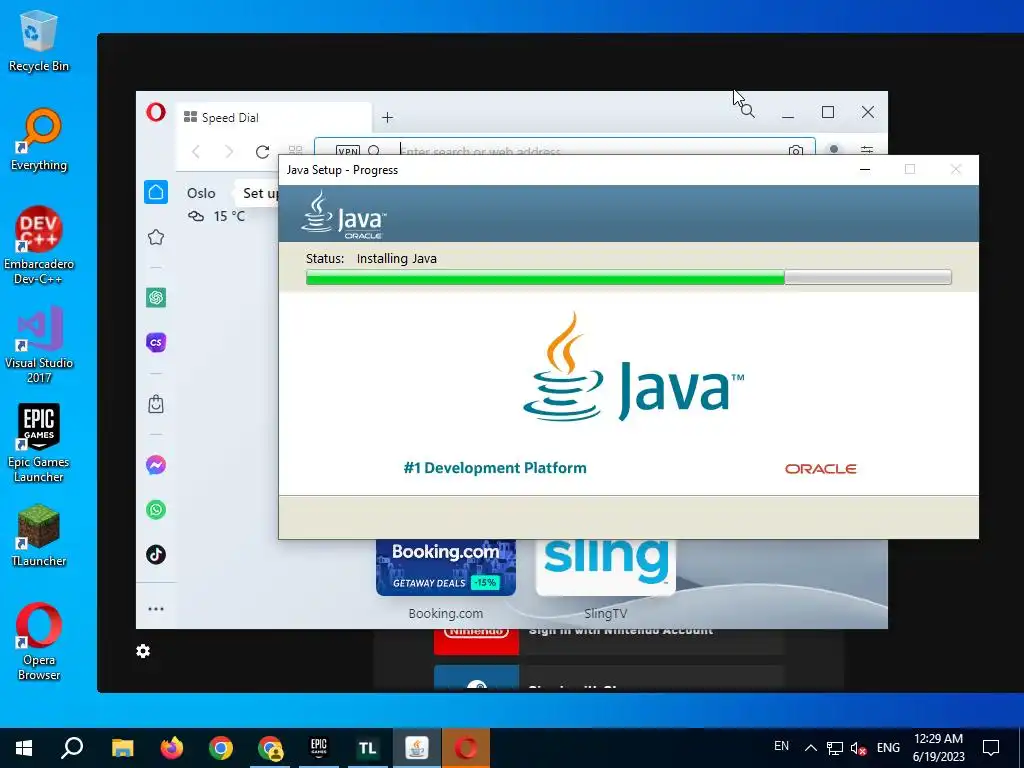This screenshot has width=1024, height=768.
Task: Select Embarcadero Dev-C++ desktop shortcut
Action: (x=39, y=246)
